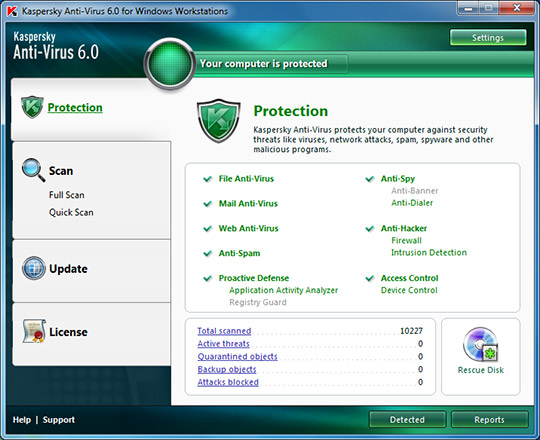Open Backup objects link

(x=227, y=369)
